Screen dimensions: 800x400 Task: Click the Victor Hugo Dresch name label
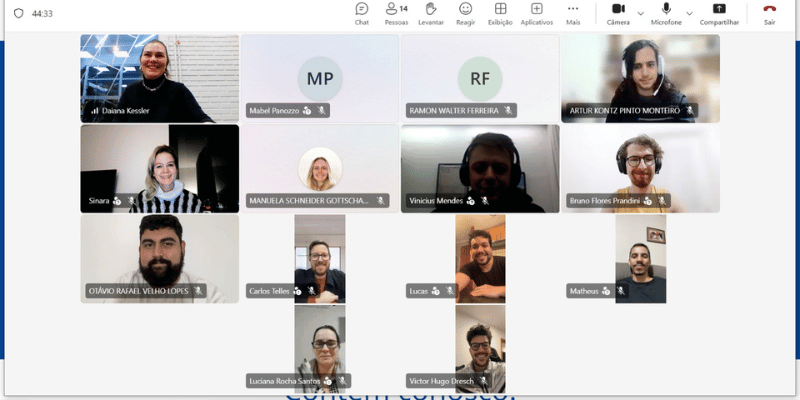click(x=441, y=381)
